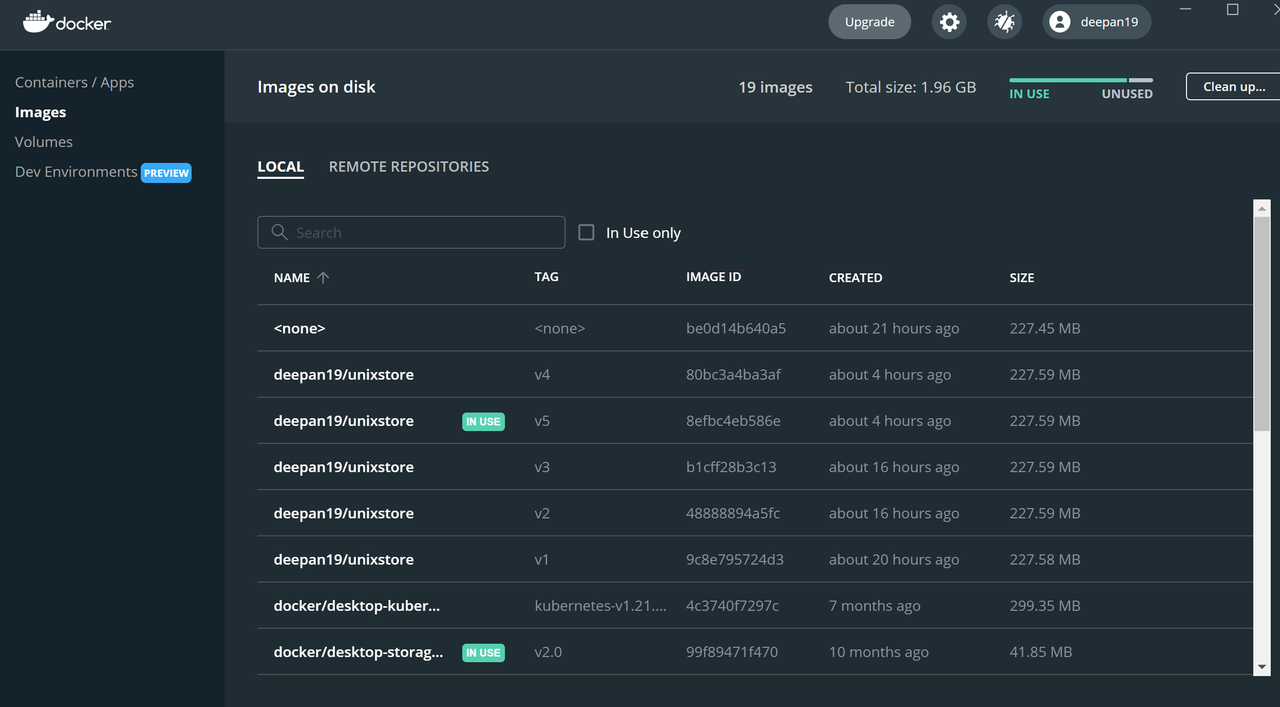
Task: Click the PREVIEW badge beside Dev Environments
Action: pyautogui.click(x=166, y=173)
